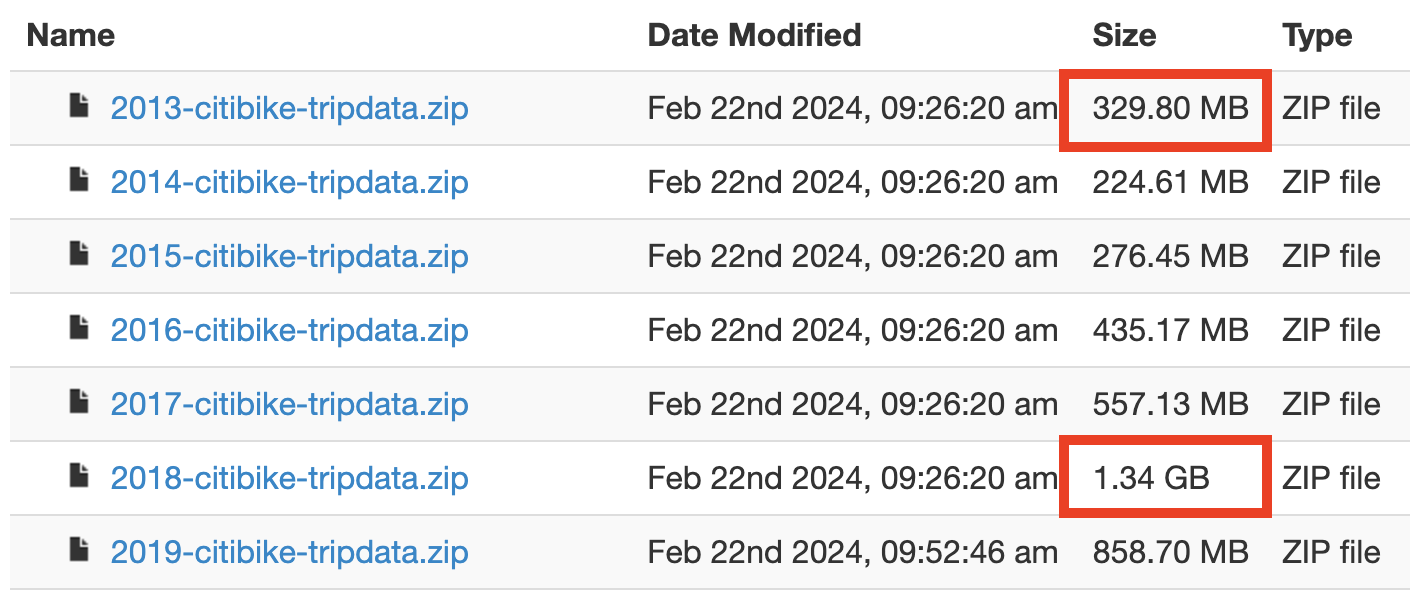1410x600 pixels.
Task: Select the 2016-citibike-tripdata.zip link
Action: tap(289, 330)
